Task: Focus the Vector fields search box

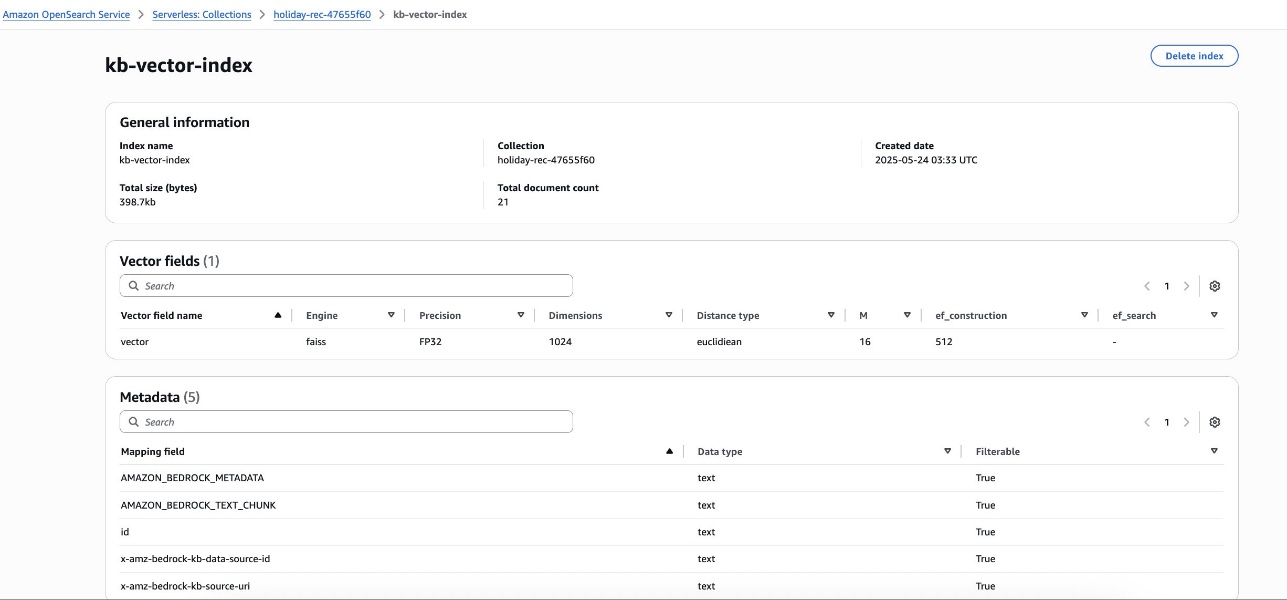Action: [x=346, y=286]
